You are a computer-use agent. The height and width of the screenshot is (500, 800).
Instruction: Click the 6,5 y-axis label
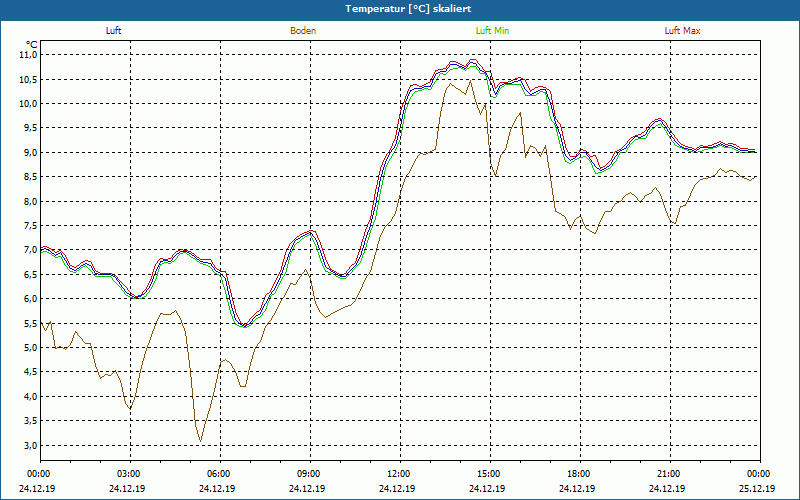pyautogui.click(x=31, y=274)
